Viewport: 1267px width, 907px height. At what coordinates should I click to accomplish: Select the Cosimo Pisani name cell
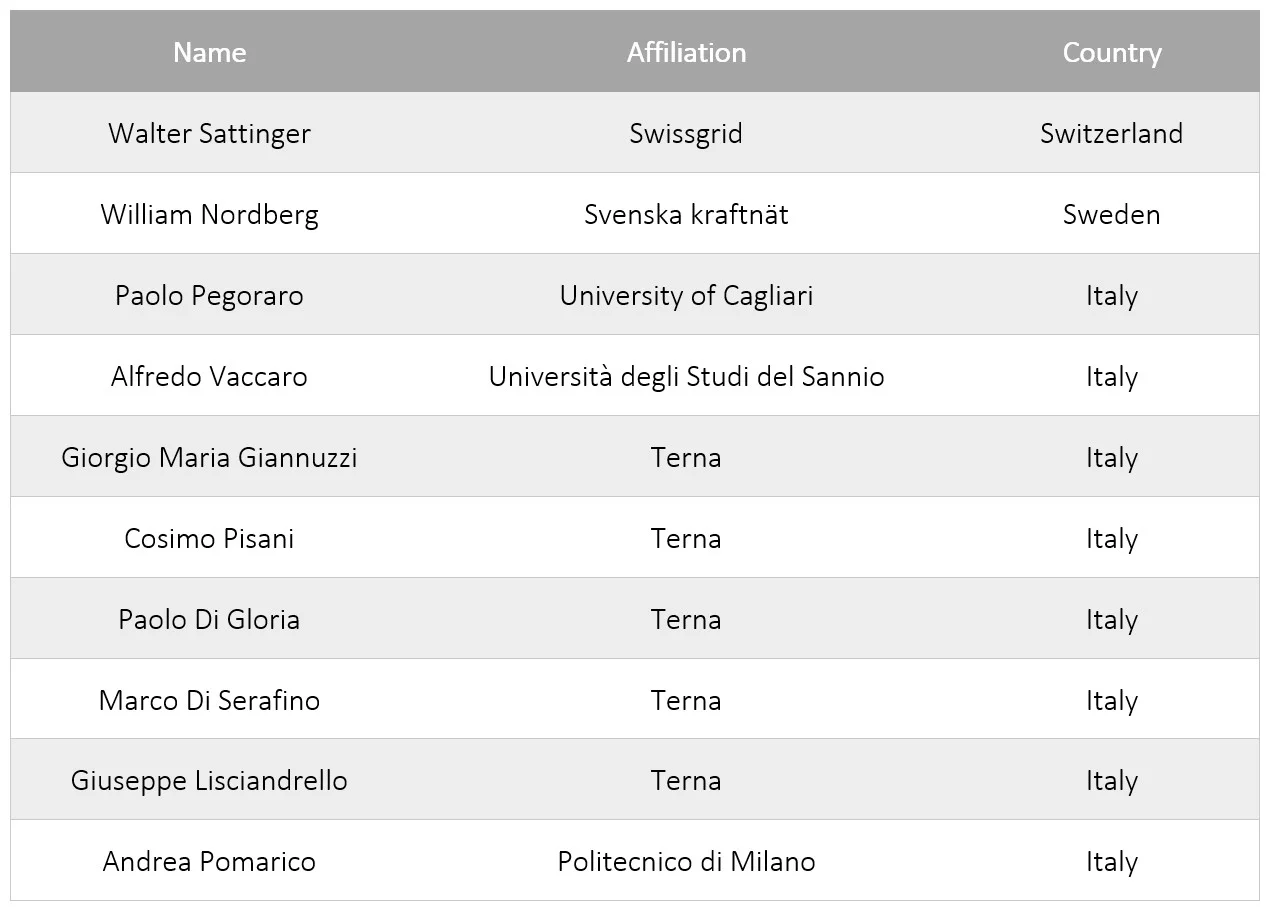[x=209, y=538]
